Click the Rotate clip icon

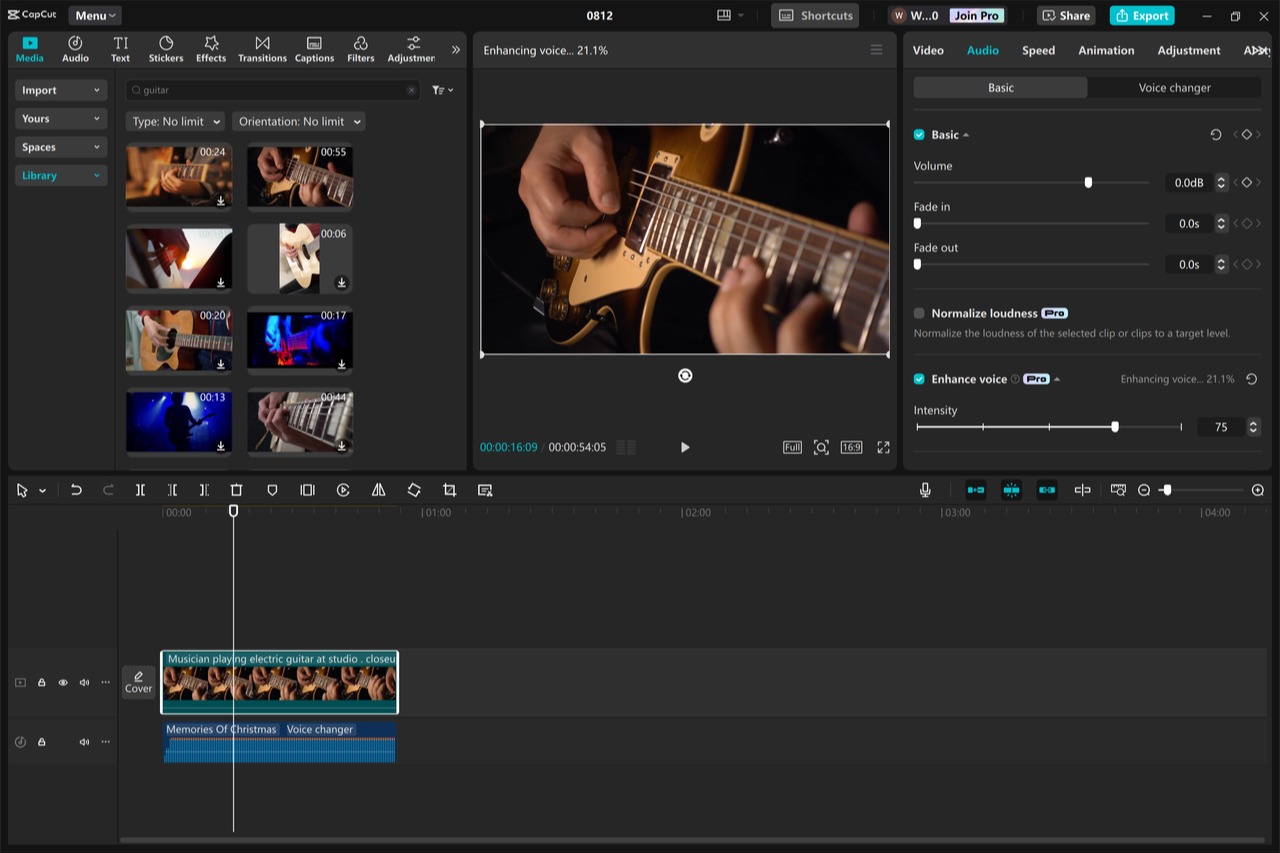click(414, 490)
